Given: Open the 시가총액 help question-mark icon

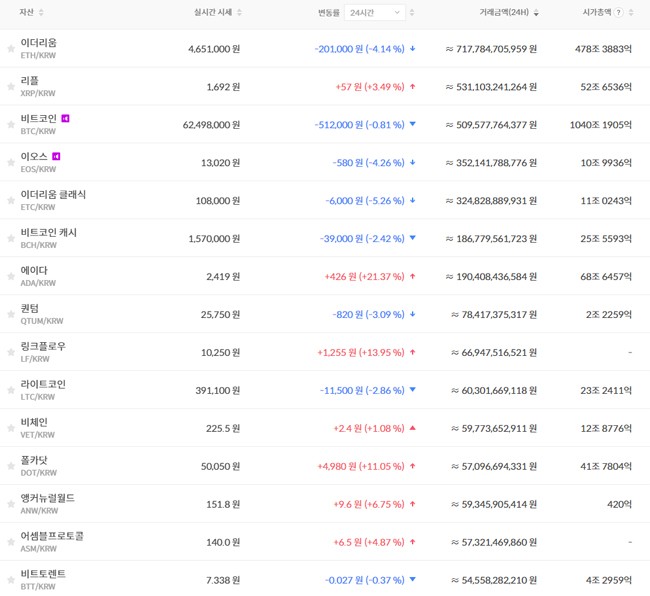Looking at the screenshot, I should coord(618,12).
